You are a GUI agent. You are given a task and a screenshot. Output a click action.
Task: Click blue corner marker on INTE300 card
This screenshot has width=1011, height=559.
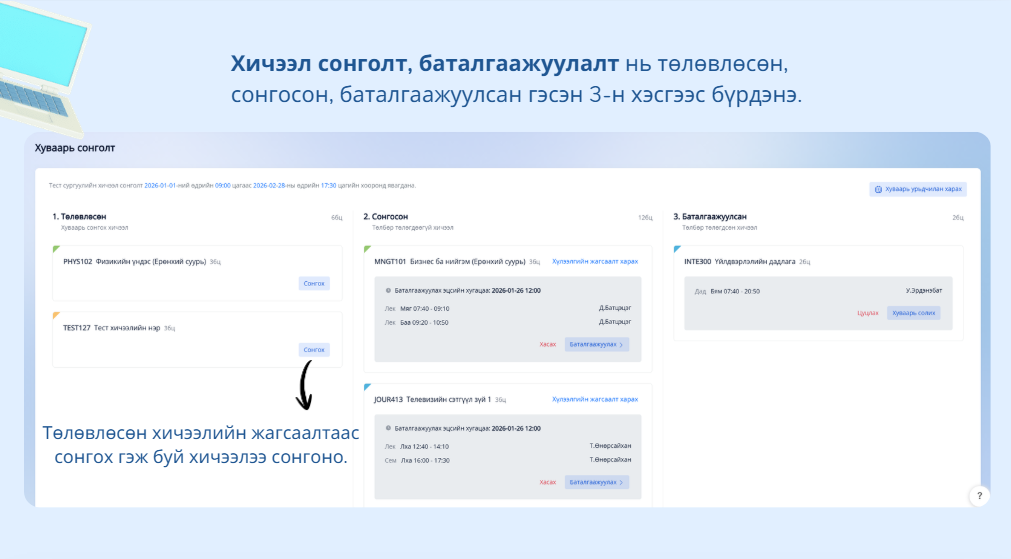point(677,249)
